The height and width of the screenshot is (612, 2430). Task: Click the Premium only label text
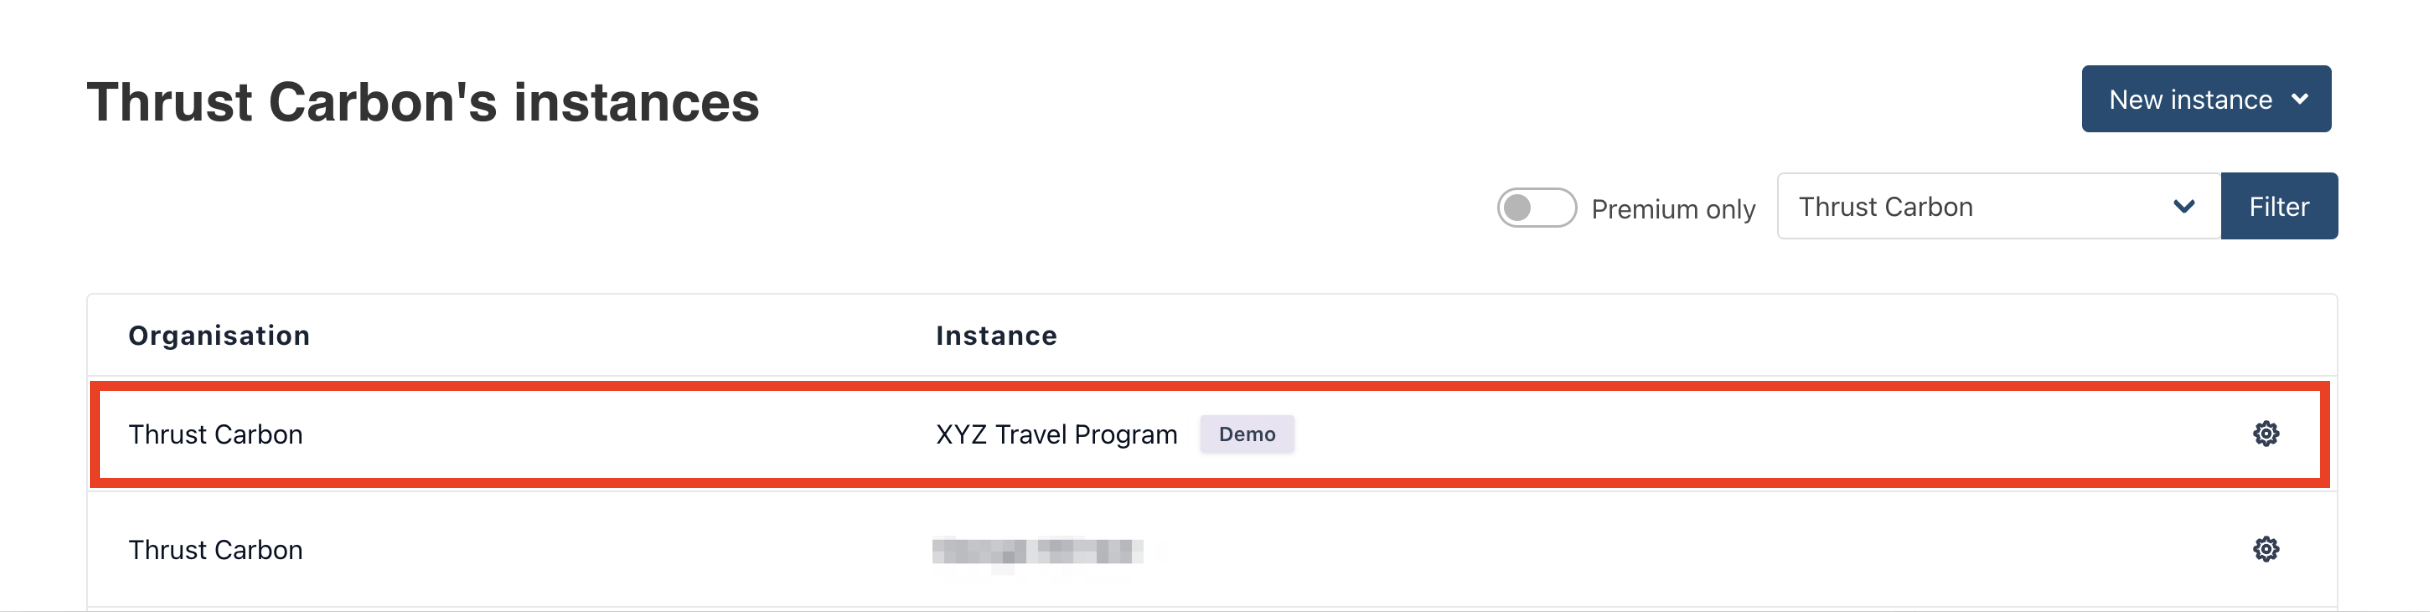(1672, 209)
